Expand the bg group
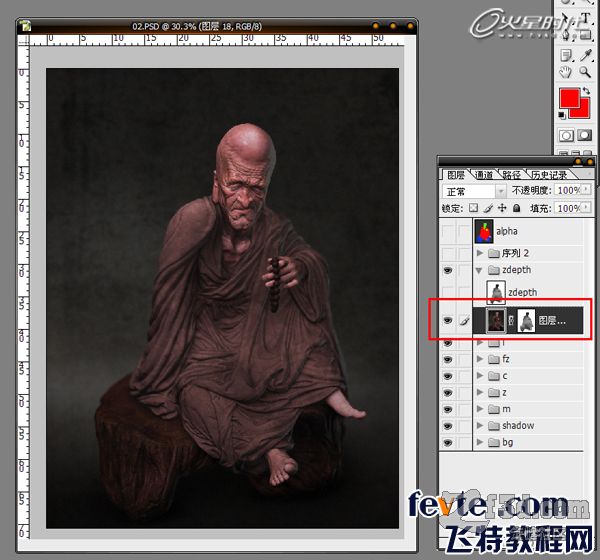 click(x=480, y=442)
